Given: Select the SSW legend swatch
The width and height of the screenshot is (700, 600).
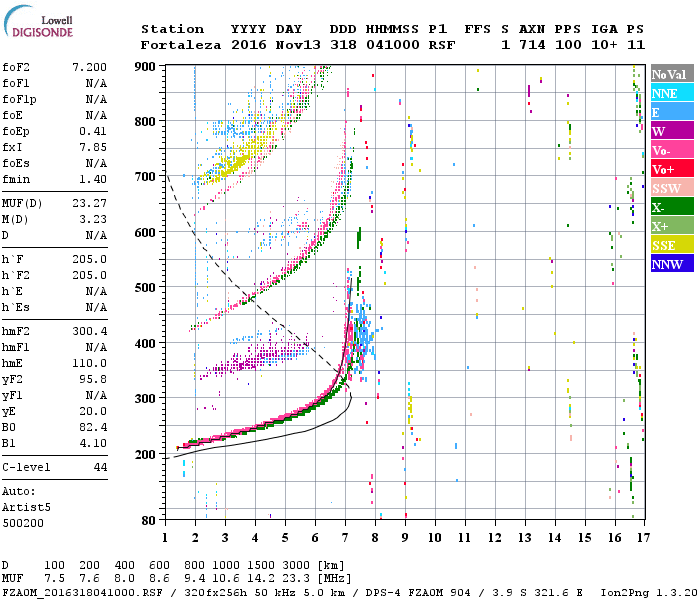Looking at the screenshot, I should (x=672, y=188).
